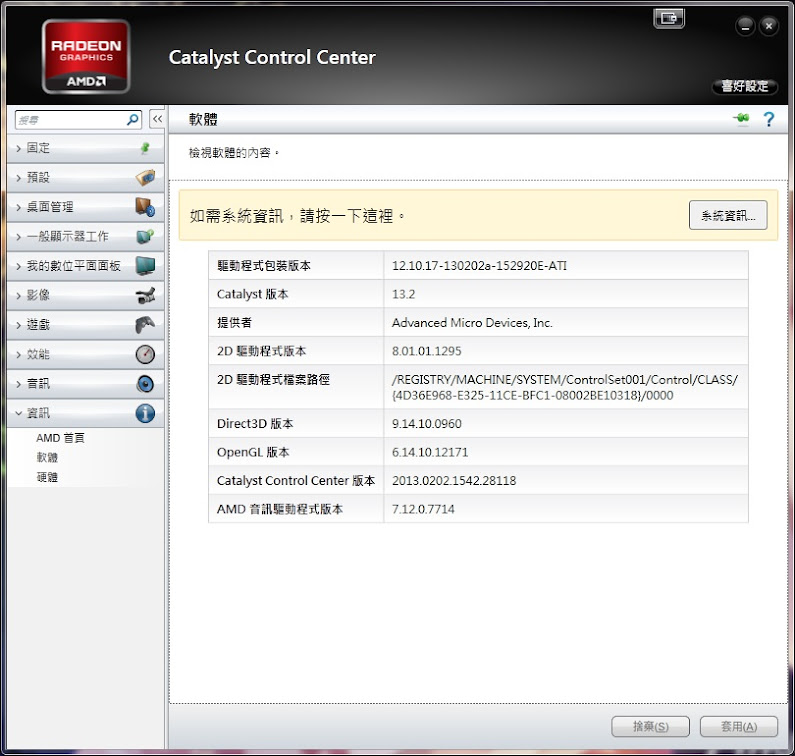The height and width of the screenshot is (756, 795).
Task: Select the 軟體 sidebar item
Action: point(47,457)
